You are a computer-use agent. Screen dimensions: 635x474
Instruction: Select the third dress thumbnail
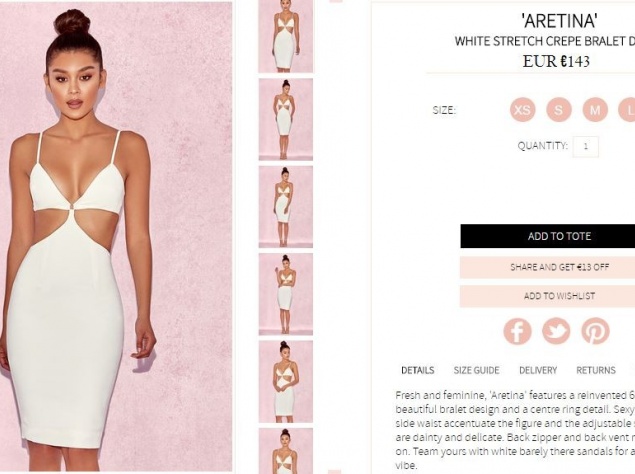(286, 207)
